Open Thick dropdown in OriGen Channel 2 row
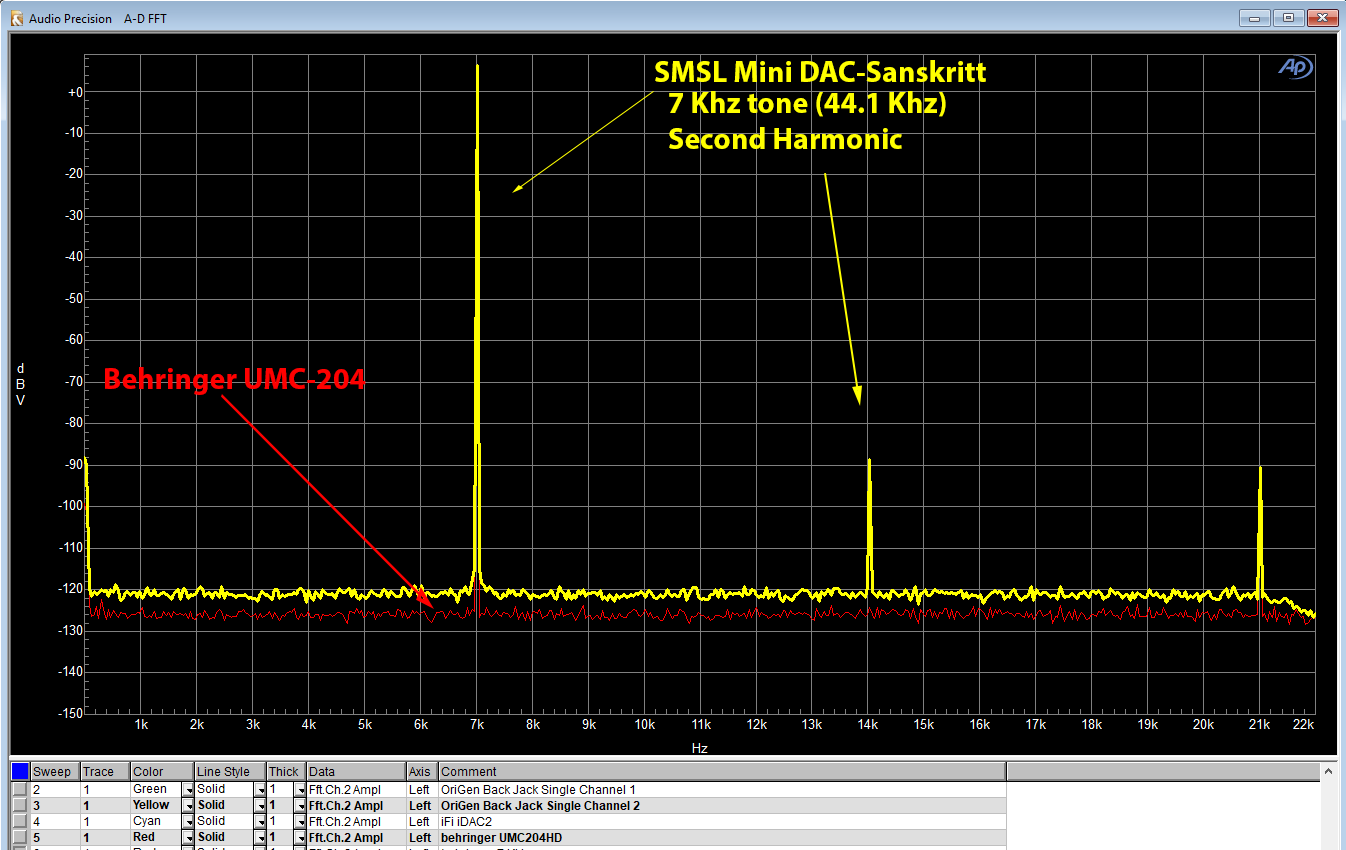This screenshot has width=1346, height=850. 301,806
